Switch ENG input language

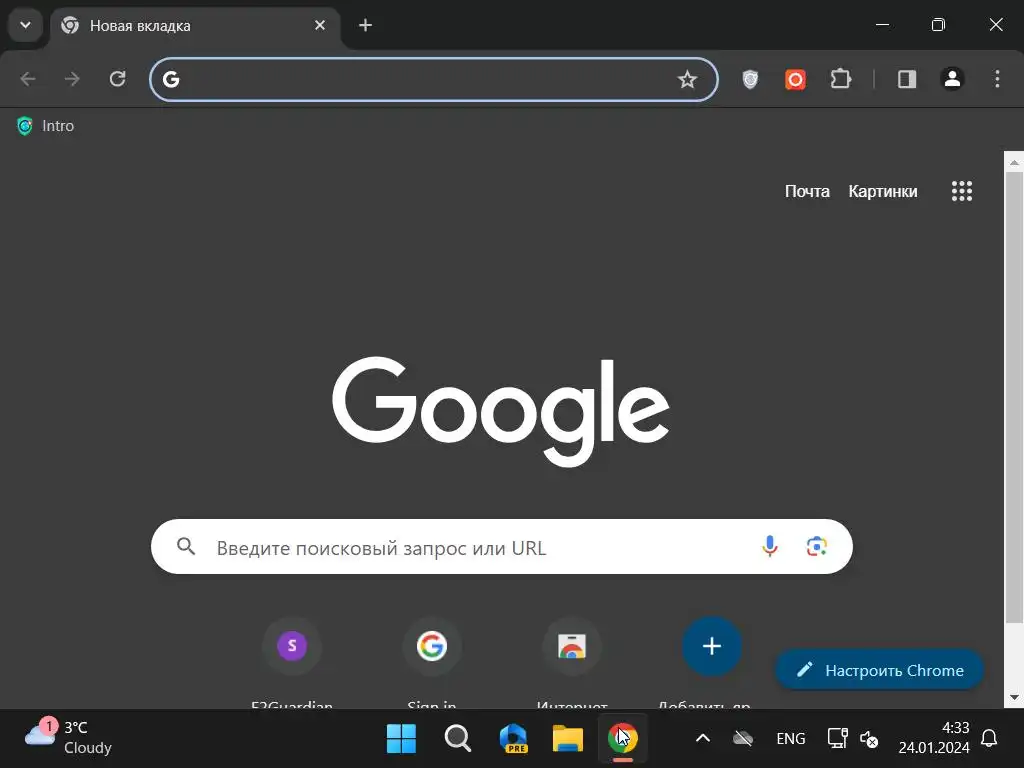click(791, 739)
